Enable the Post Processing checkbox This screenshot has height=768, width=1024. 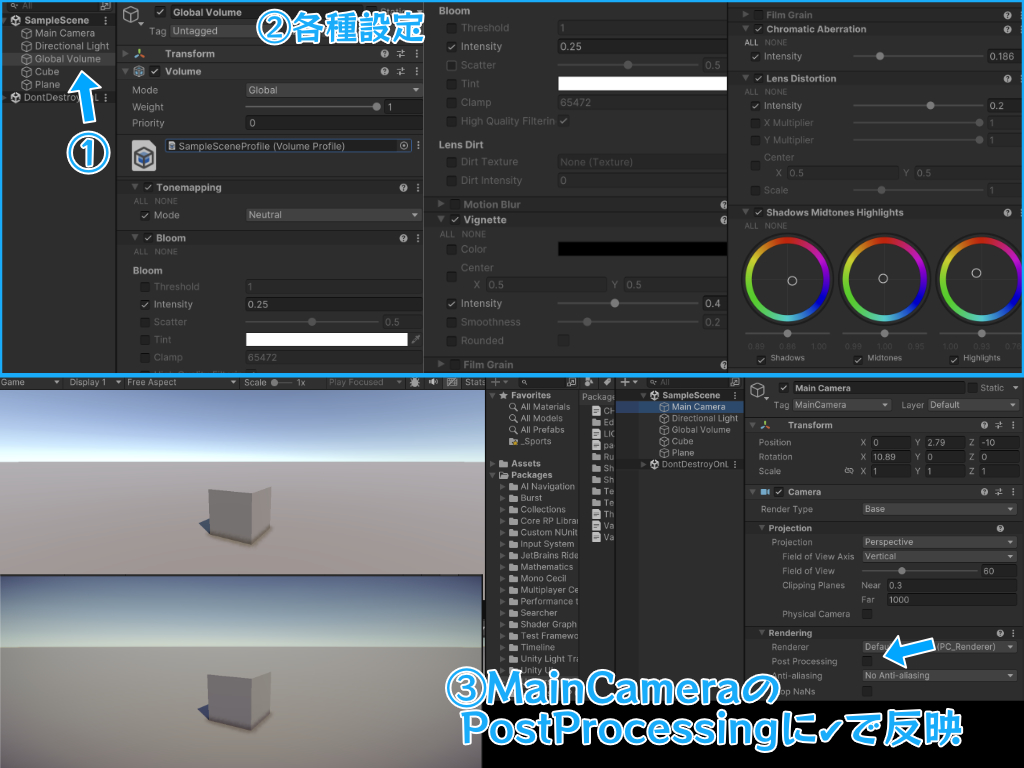[x=867, y=661]
